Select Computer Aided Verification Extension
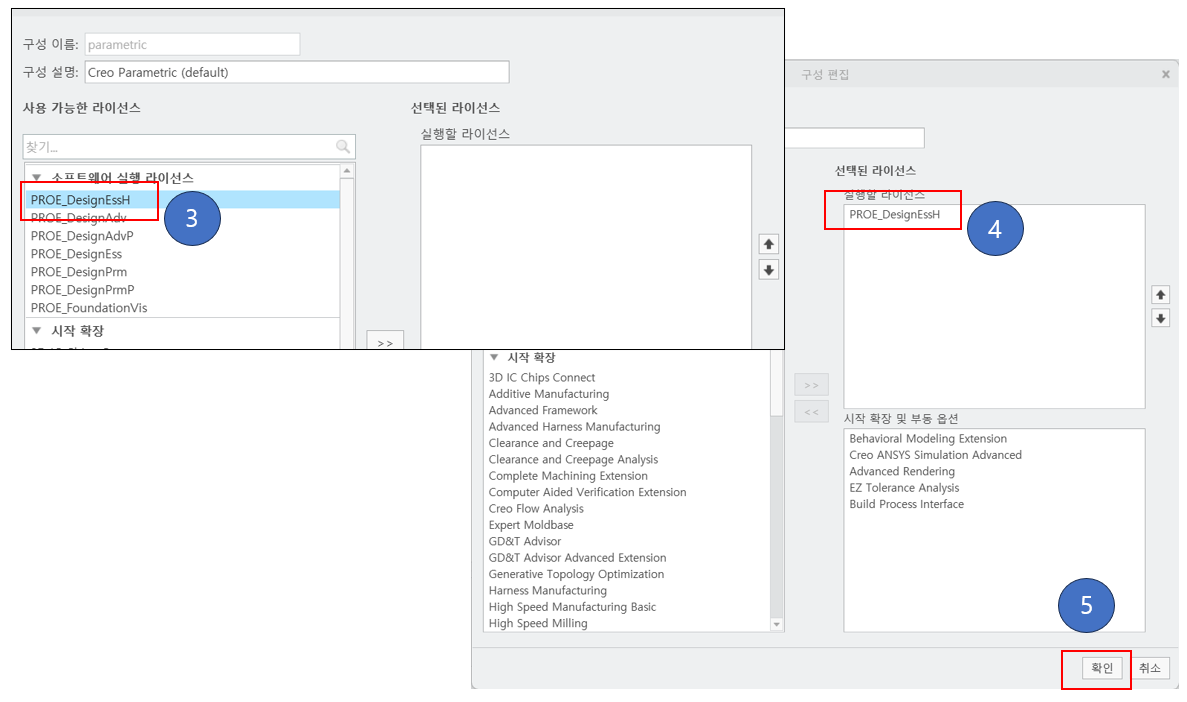1187x702 pixels. 587,492
